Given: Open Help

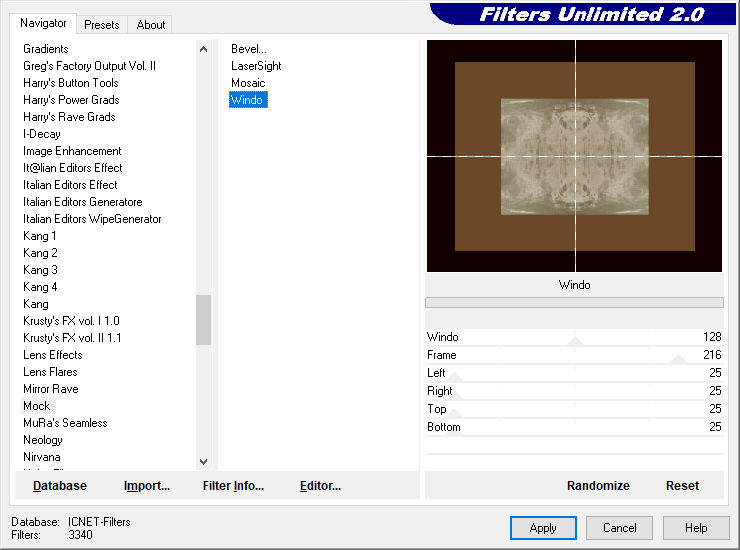Looking at the screenshot, I should tap(696, 528).
